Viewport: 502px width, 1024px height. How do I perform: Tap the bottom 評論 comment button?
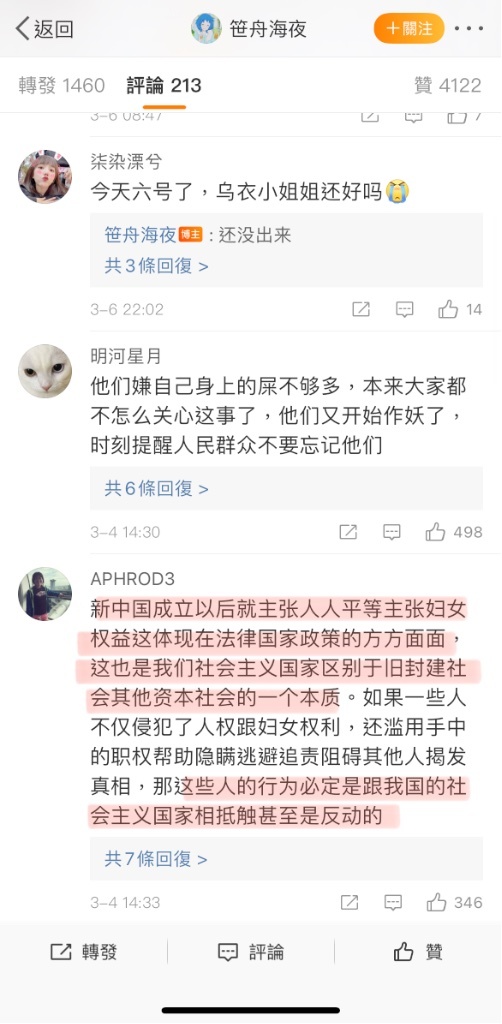tap(251, 952)
